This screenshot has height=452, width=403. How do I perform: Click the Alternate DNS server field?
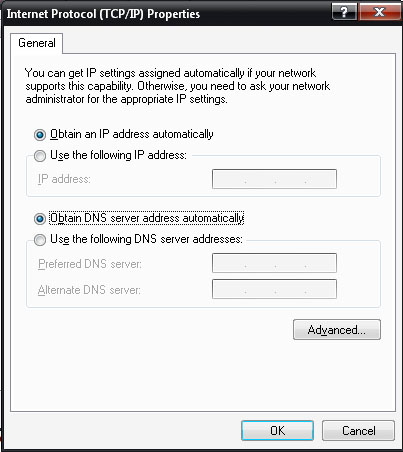274,289
